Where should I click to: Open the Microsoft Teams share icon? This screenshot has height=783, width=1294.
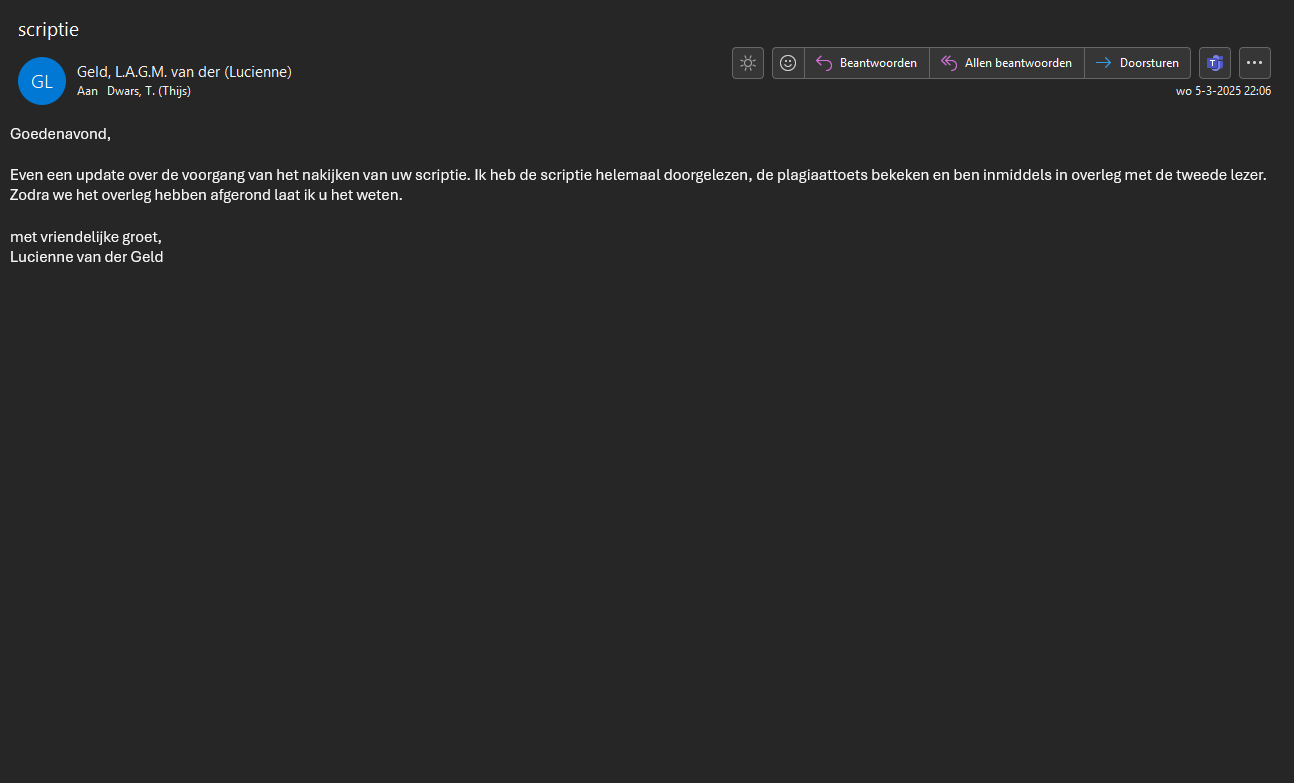point(1214,63)
